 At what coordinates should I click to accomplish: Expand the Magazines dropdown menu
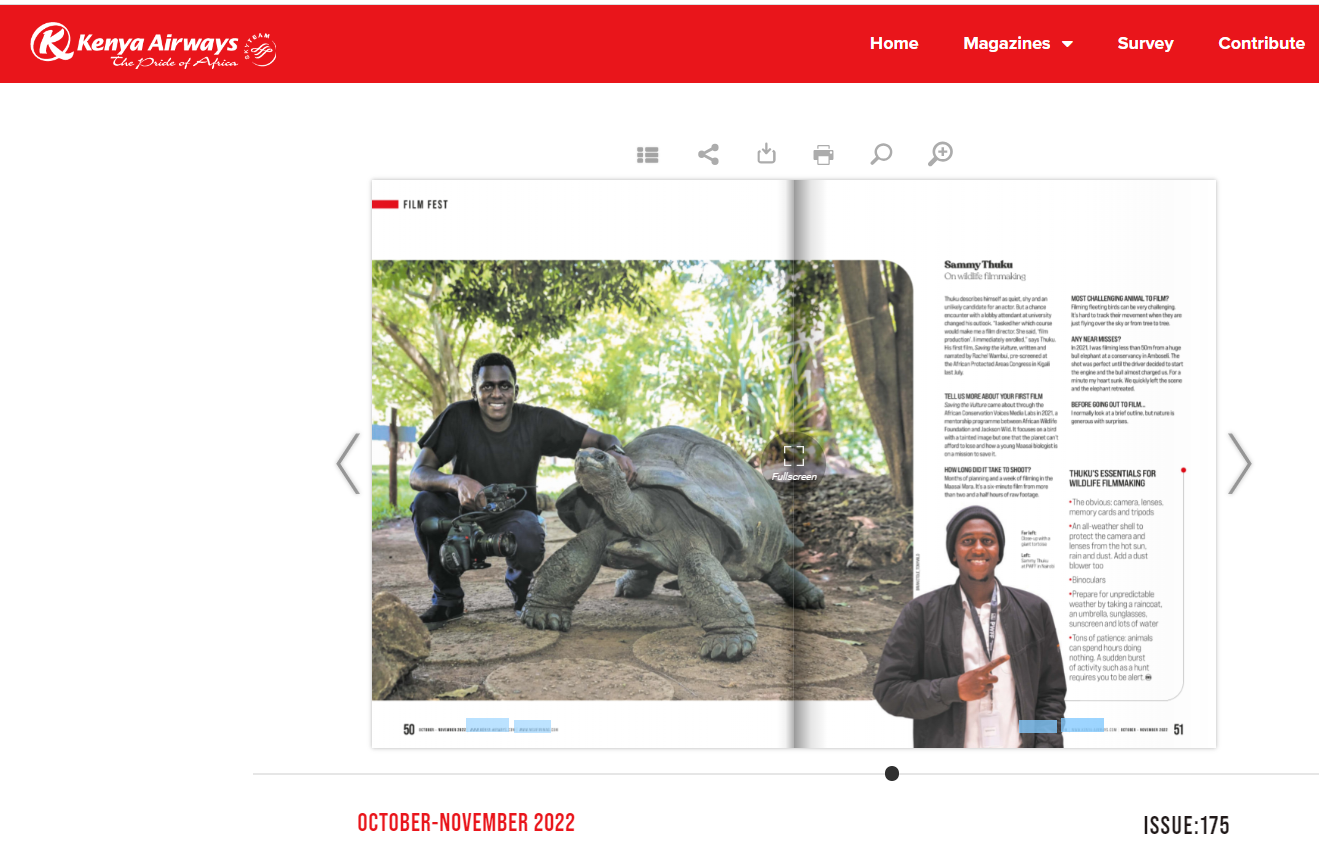click(1017, 43)
